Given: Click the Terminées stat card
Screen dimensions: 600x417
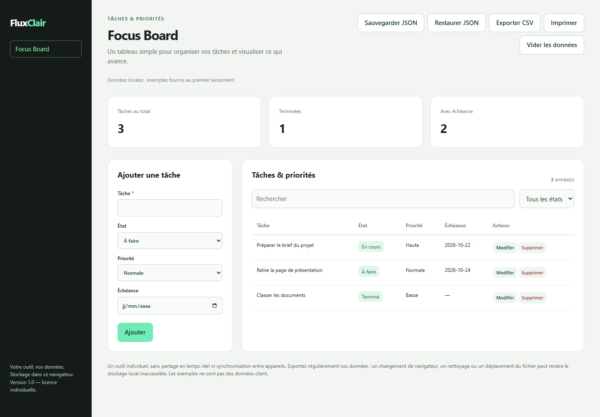Looking at the screenshot, I should (346, 122).
